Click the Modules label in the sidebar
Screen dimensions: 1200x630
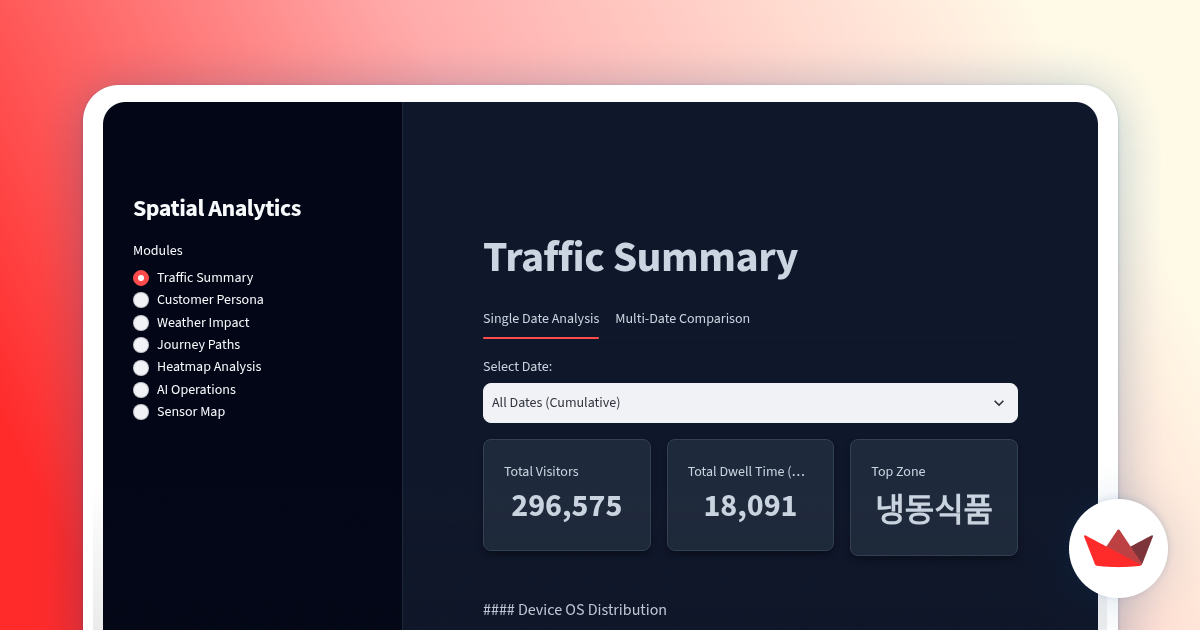coord(158,251)
